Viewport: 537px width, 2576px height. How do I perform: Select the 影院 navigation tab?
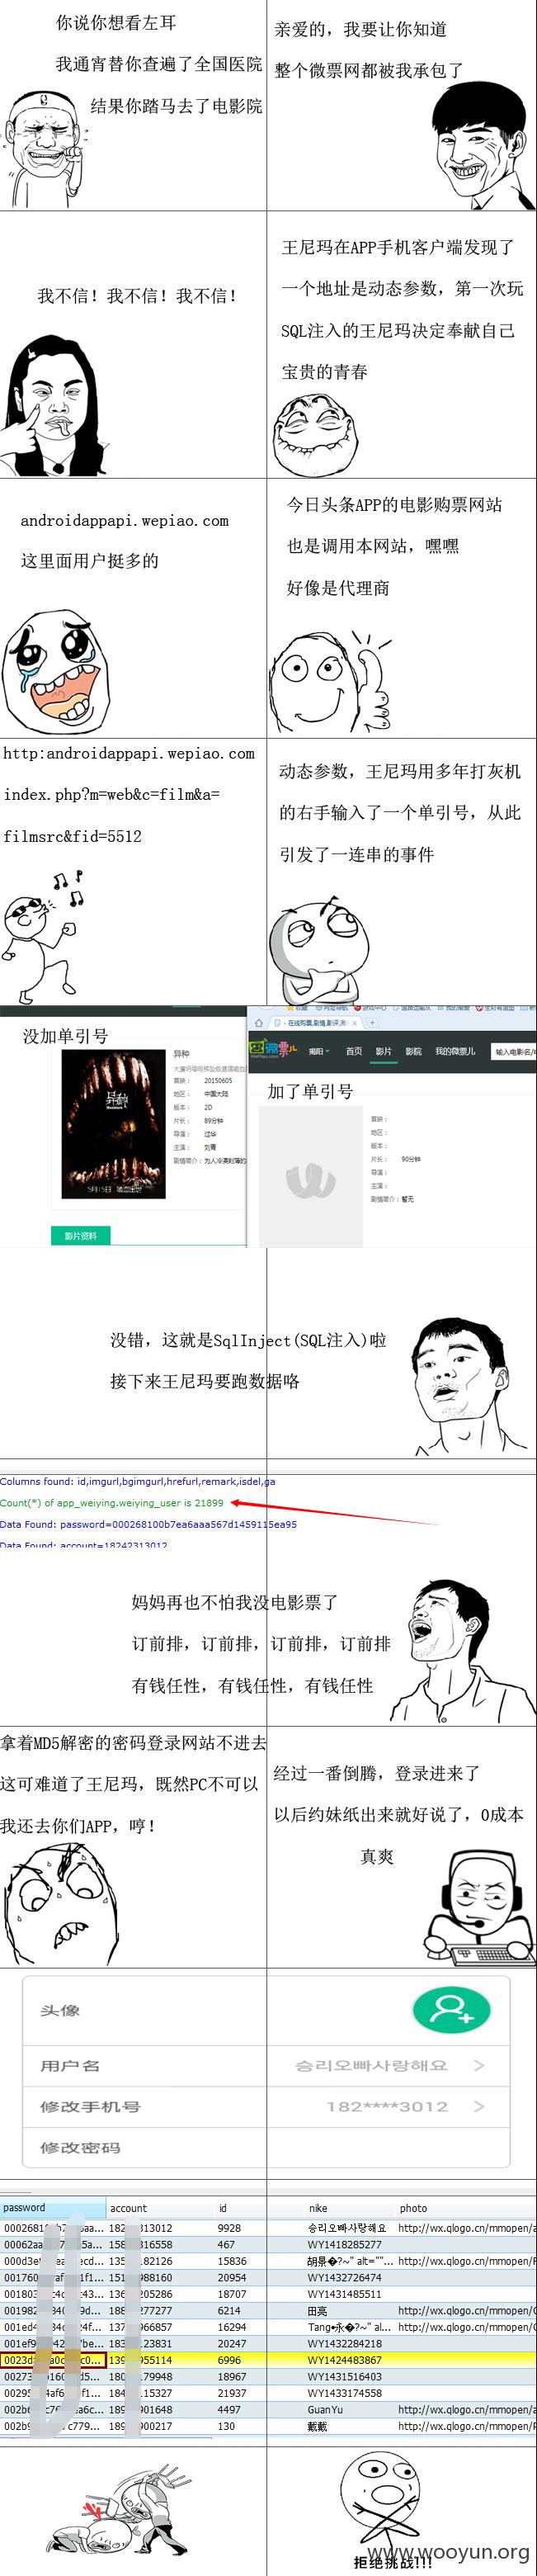[x=413, y=1051]
